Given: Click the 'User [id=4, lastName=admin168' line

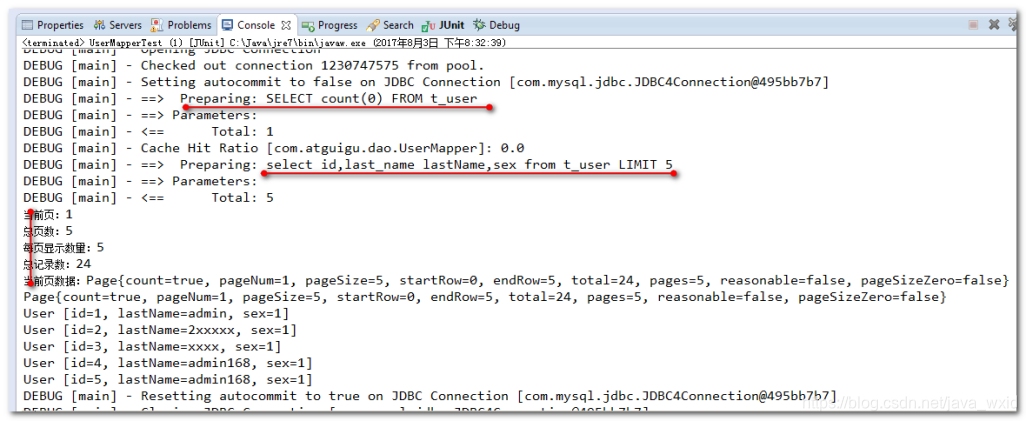Looking at the screenshot, I should [x=168, y=362].
